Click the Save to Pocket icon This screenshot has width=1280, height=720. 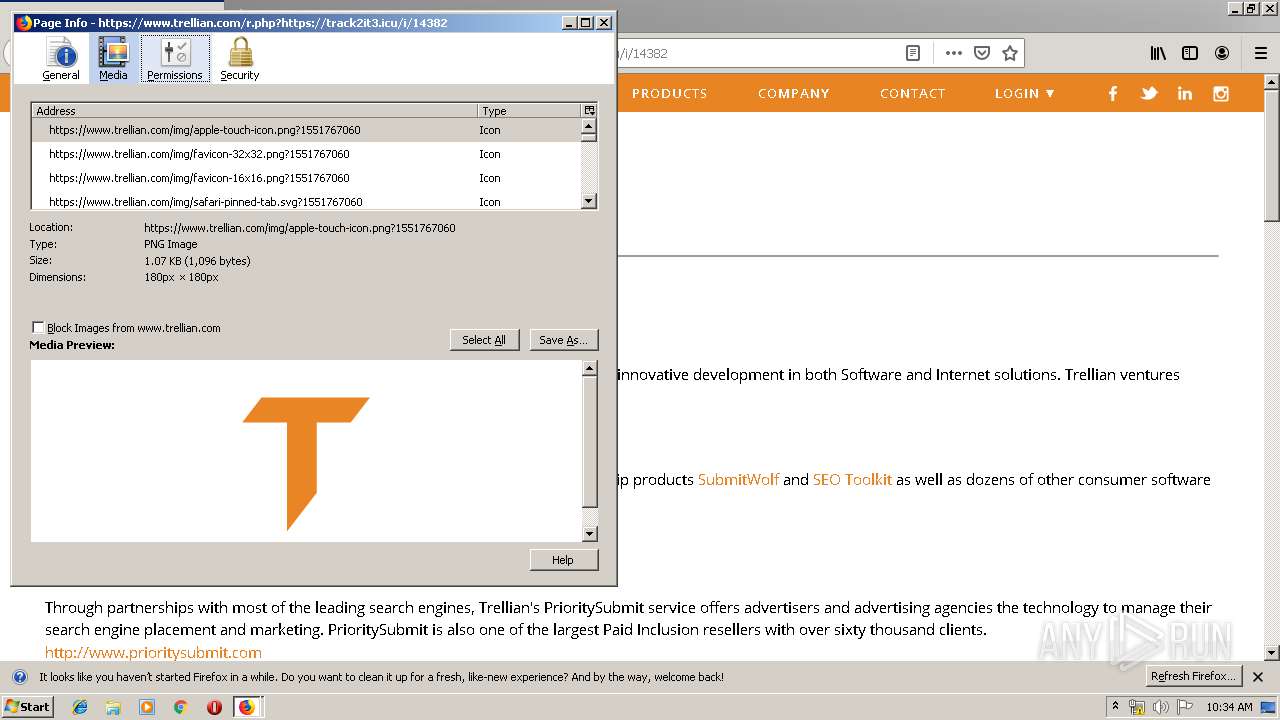click(982, 53)
